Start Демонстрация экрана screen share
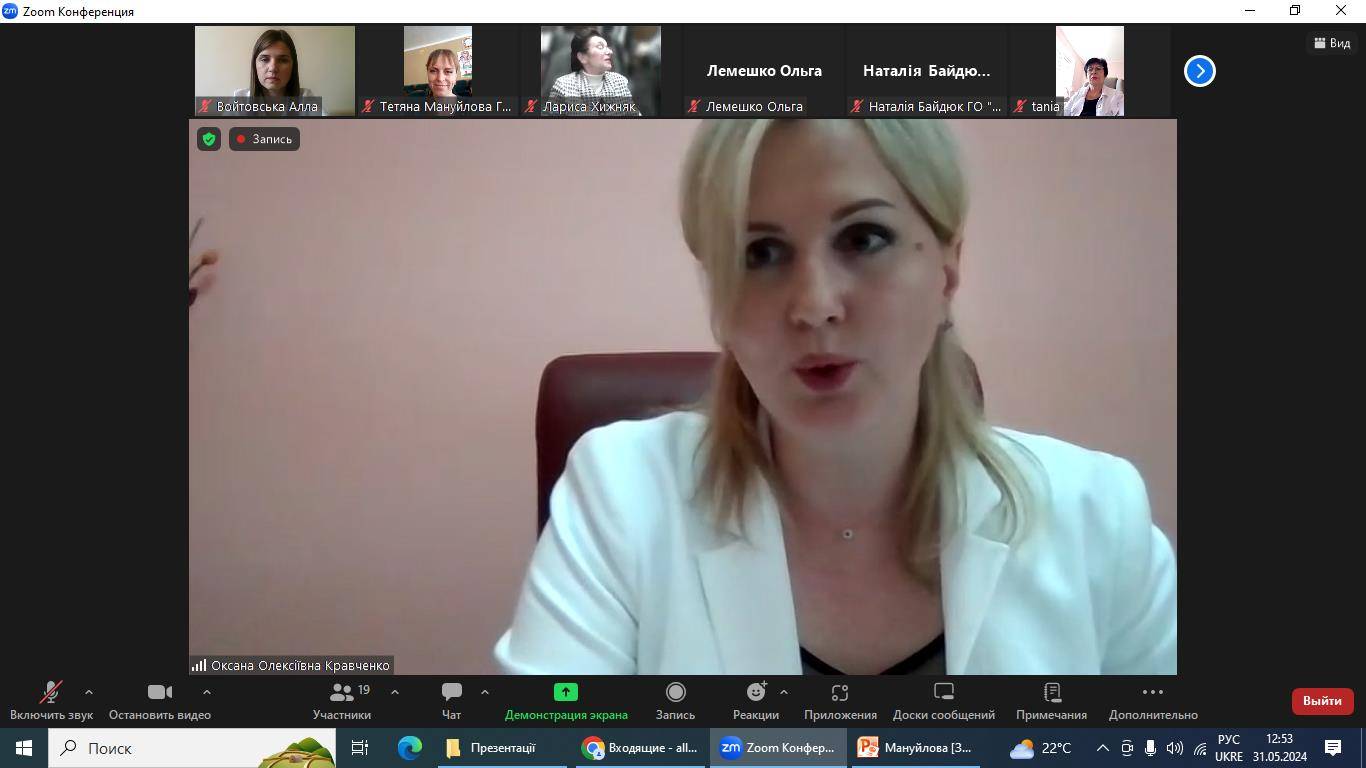Viewport: 1366px width, 768px height. [x=566, y=701]
